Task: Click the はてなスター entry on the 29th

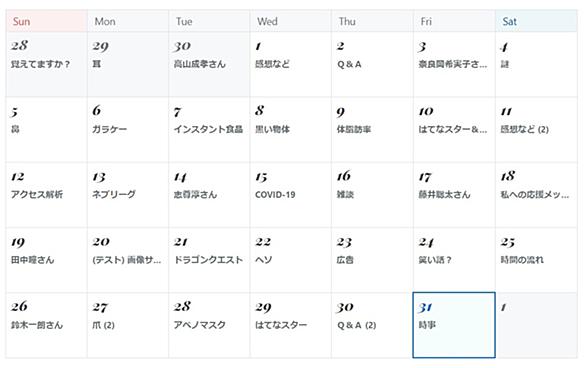Action: point(281,325)
